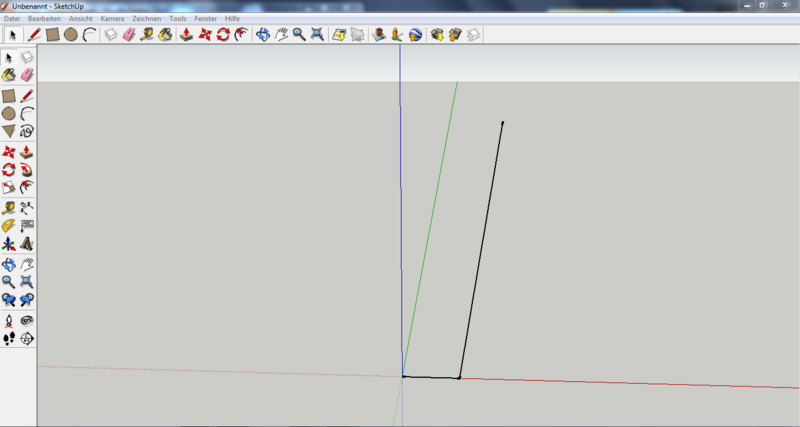Open the Datei menu
The height and width of the screenshot is (427, 800).
(x=12, y=18)
